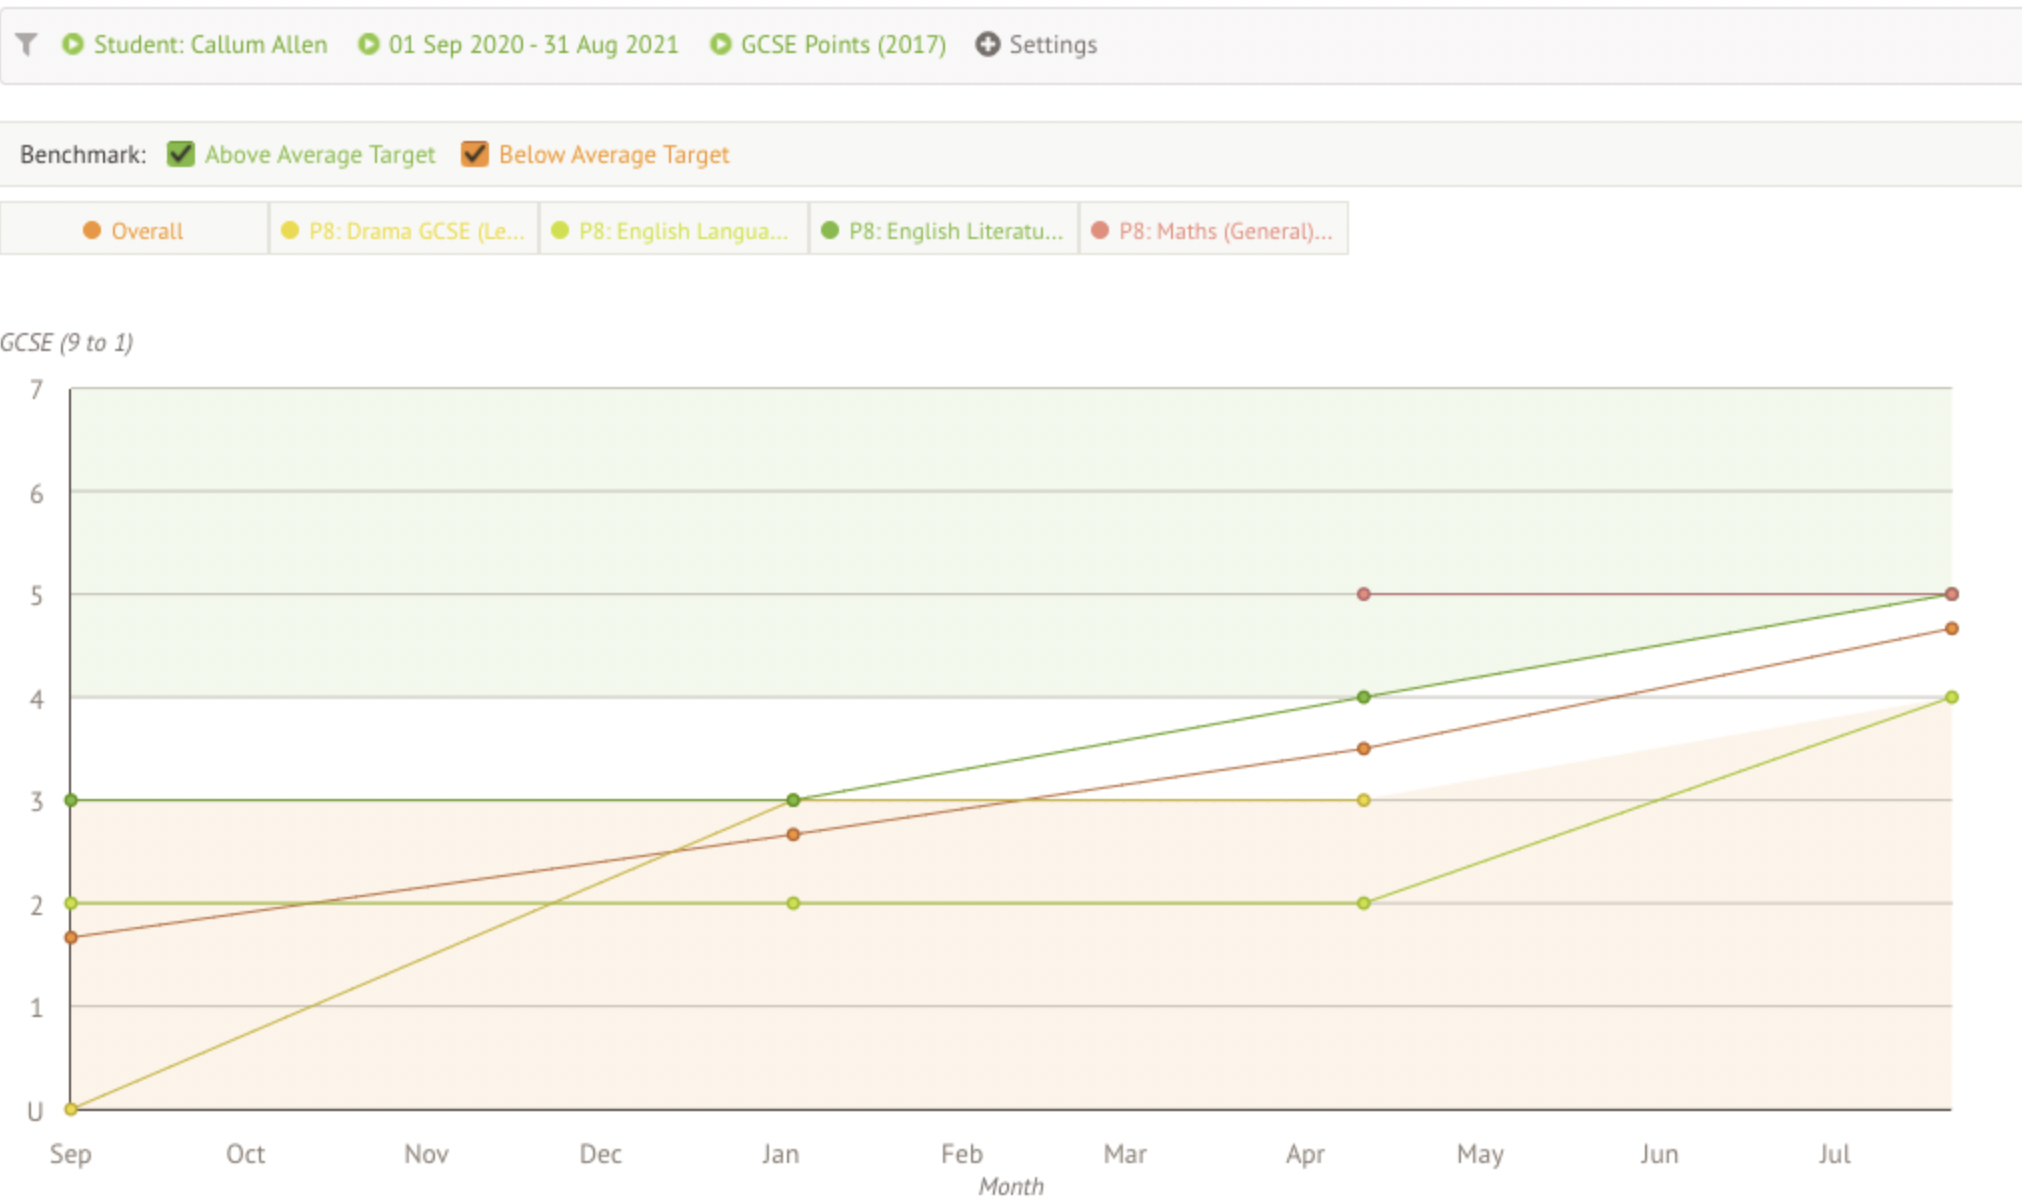Select the Overall legend tab

146,231
